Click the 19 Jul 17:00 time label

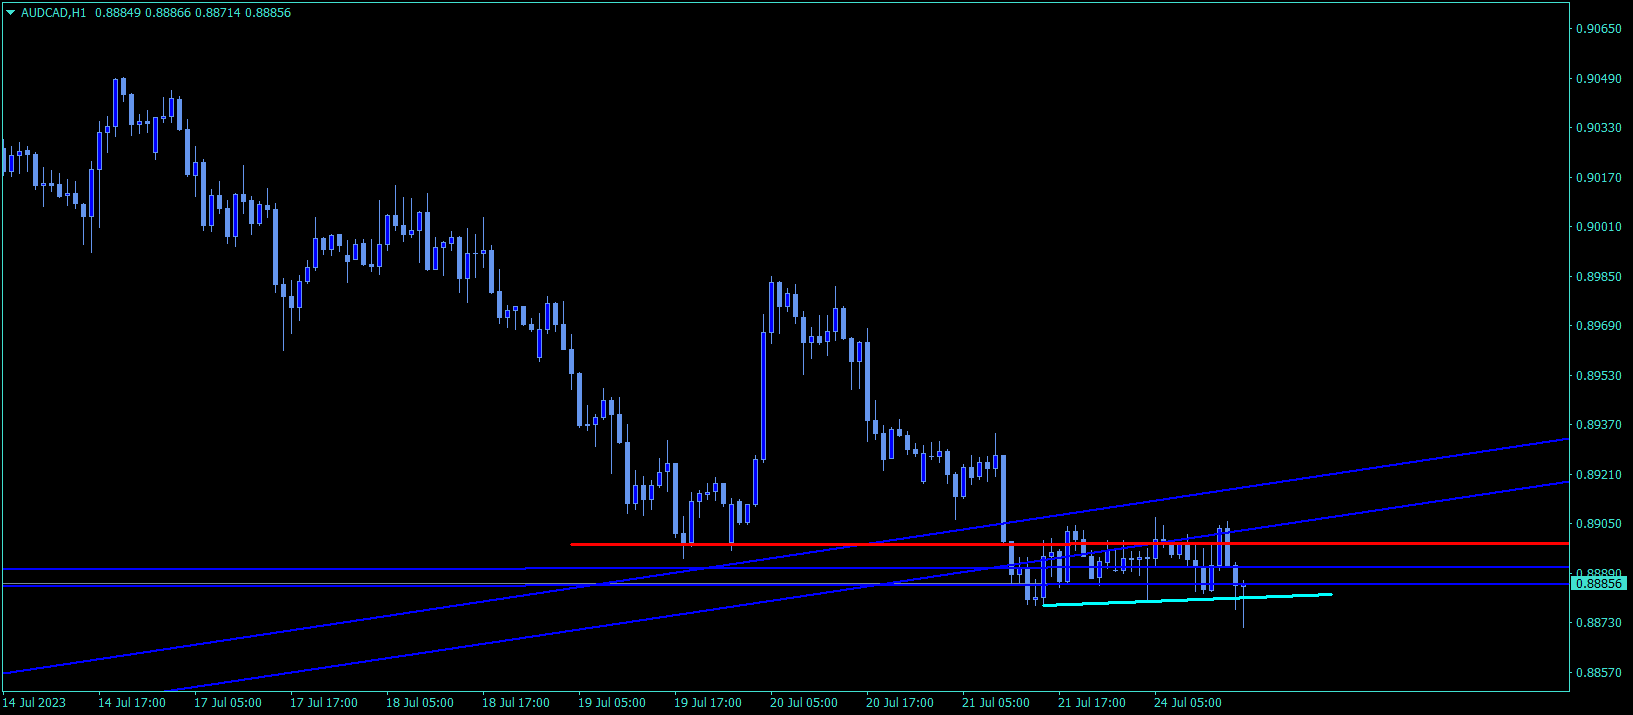click(x=708, y=703)
